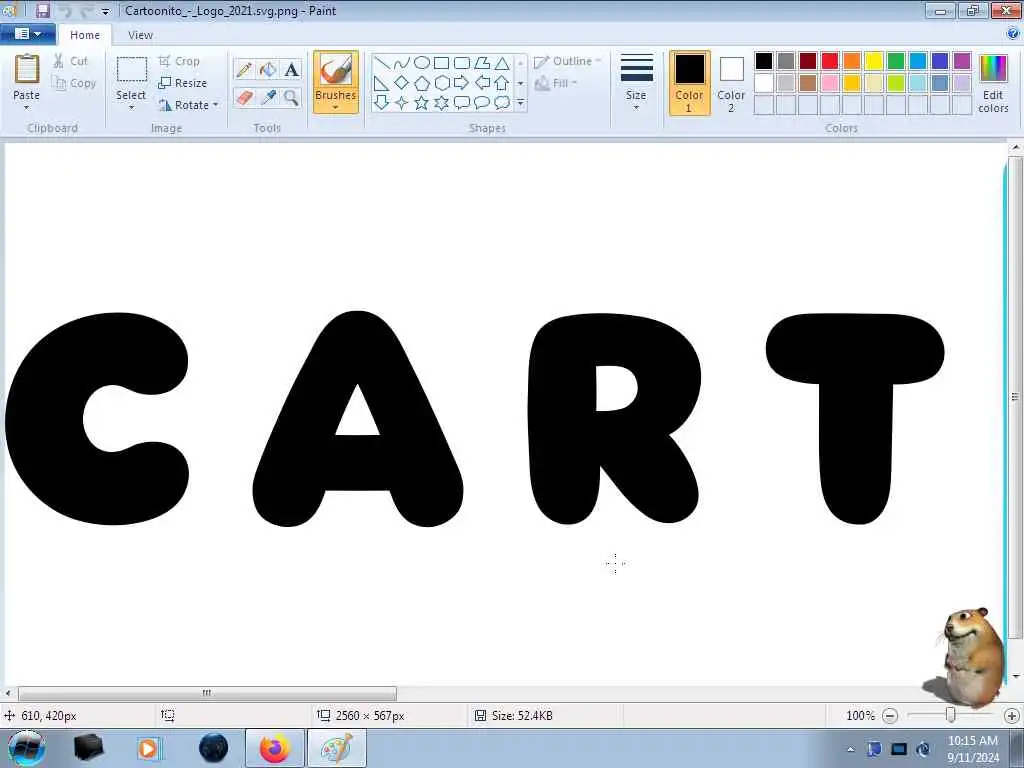
Task: Choose the Five-point star shape
Action: point(422,103)
